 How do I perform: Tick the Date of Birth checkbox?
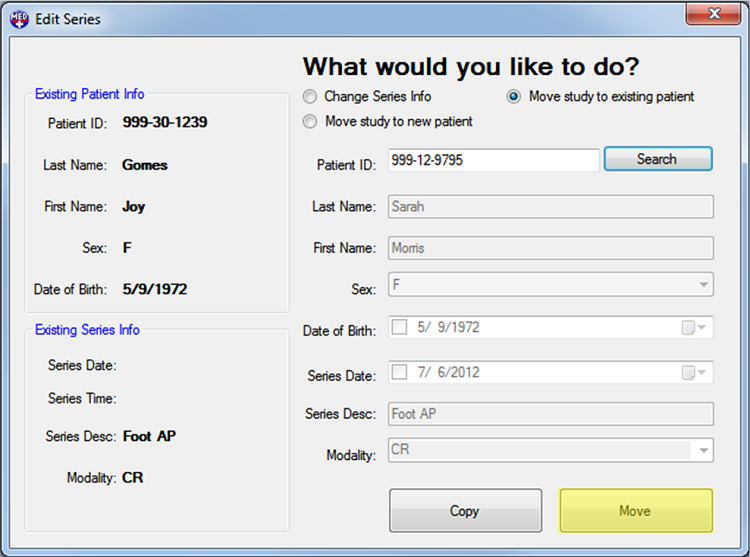(x=400, y=328)
